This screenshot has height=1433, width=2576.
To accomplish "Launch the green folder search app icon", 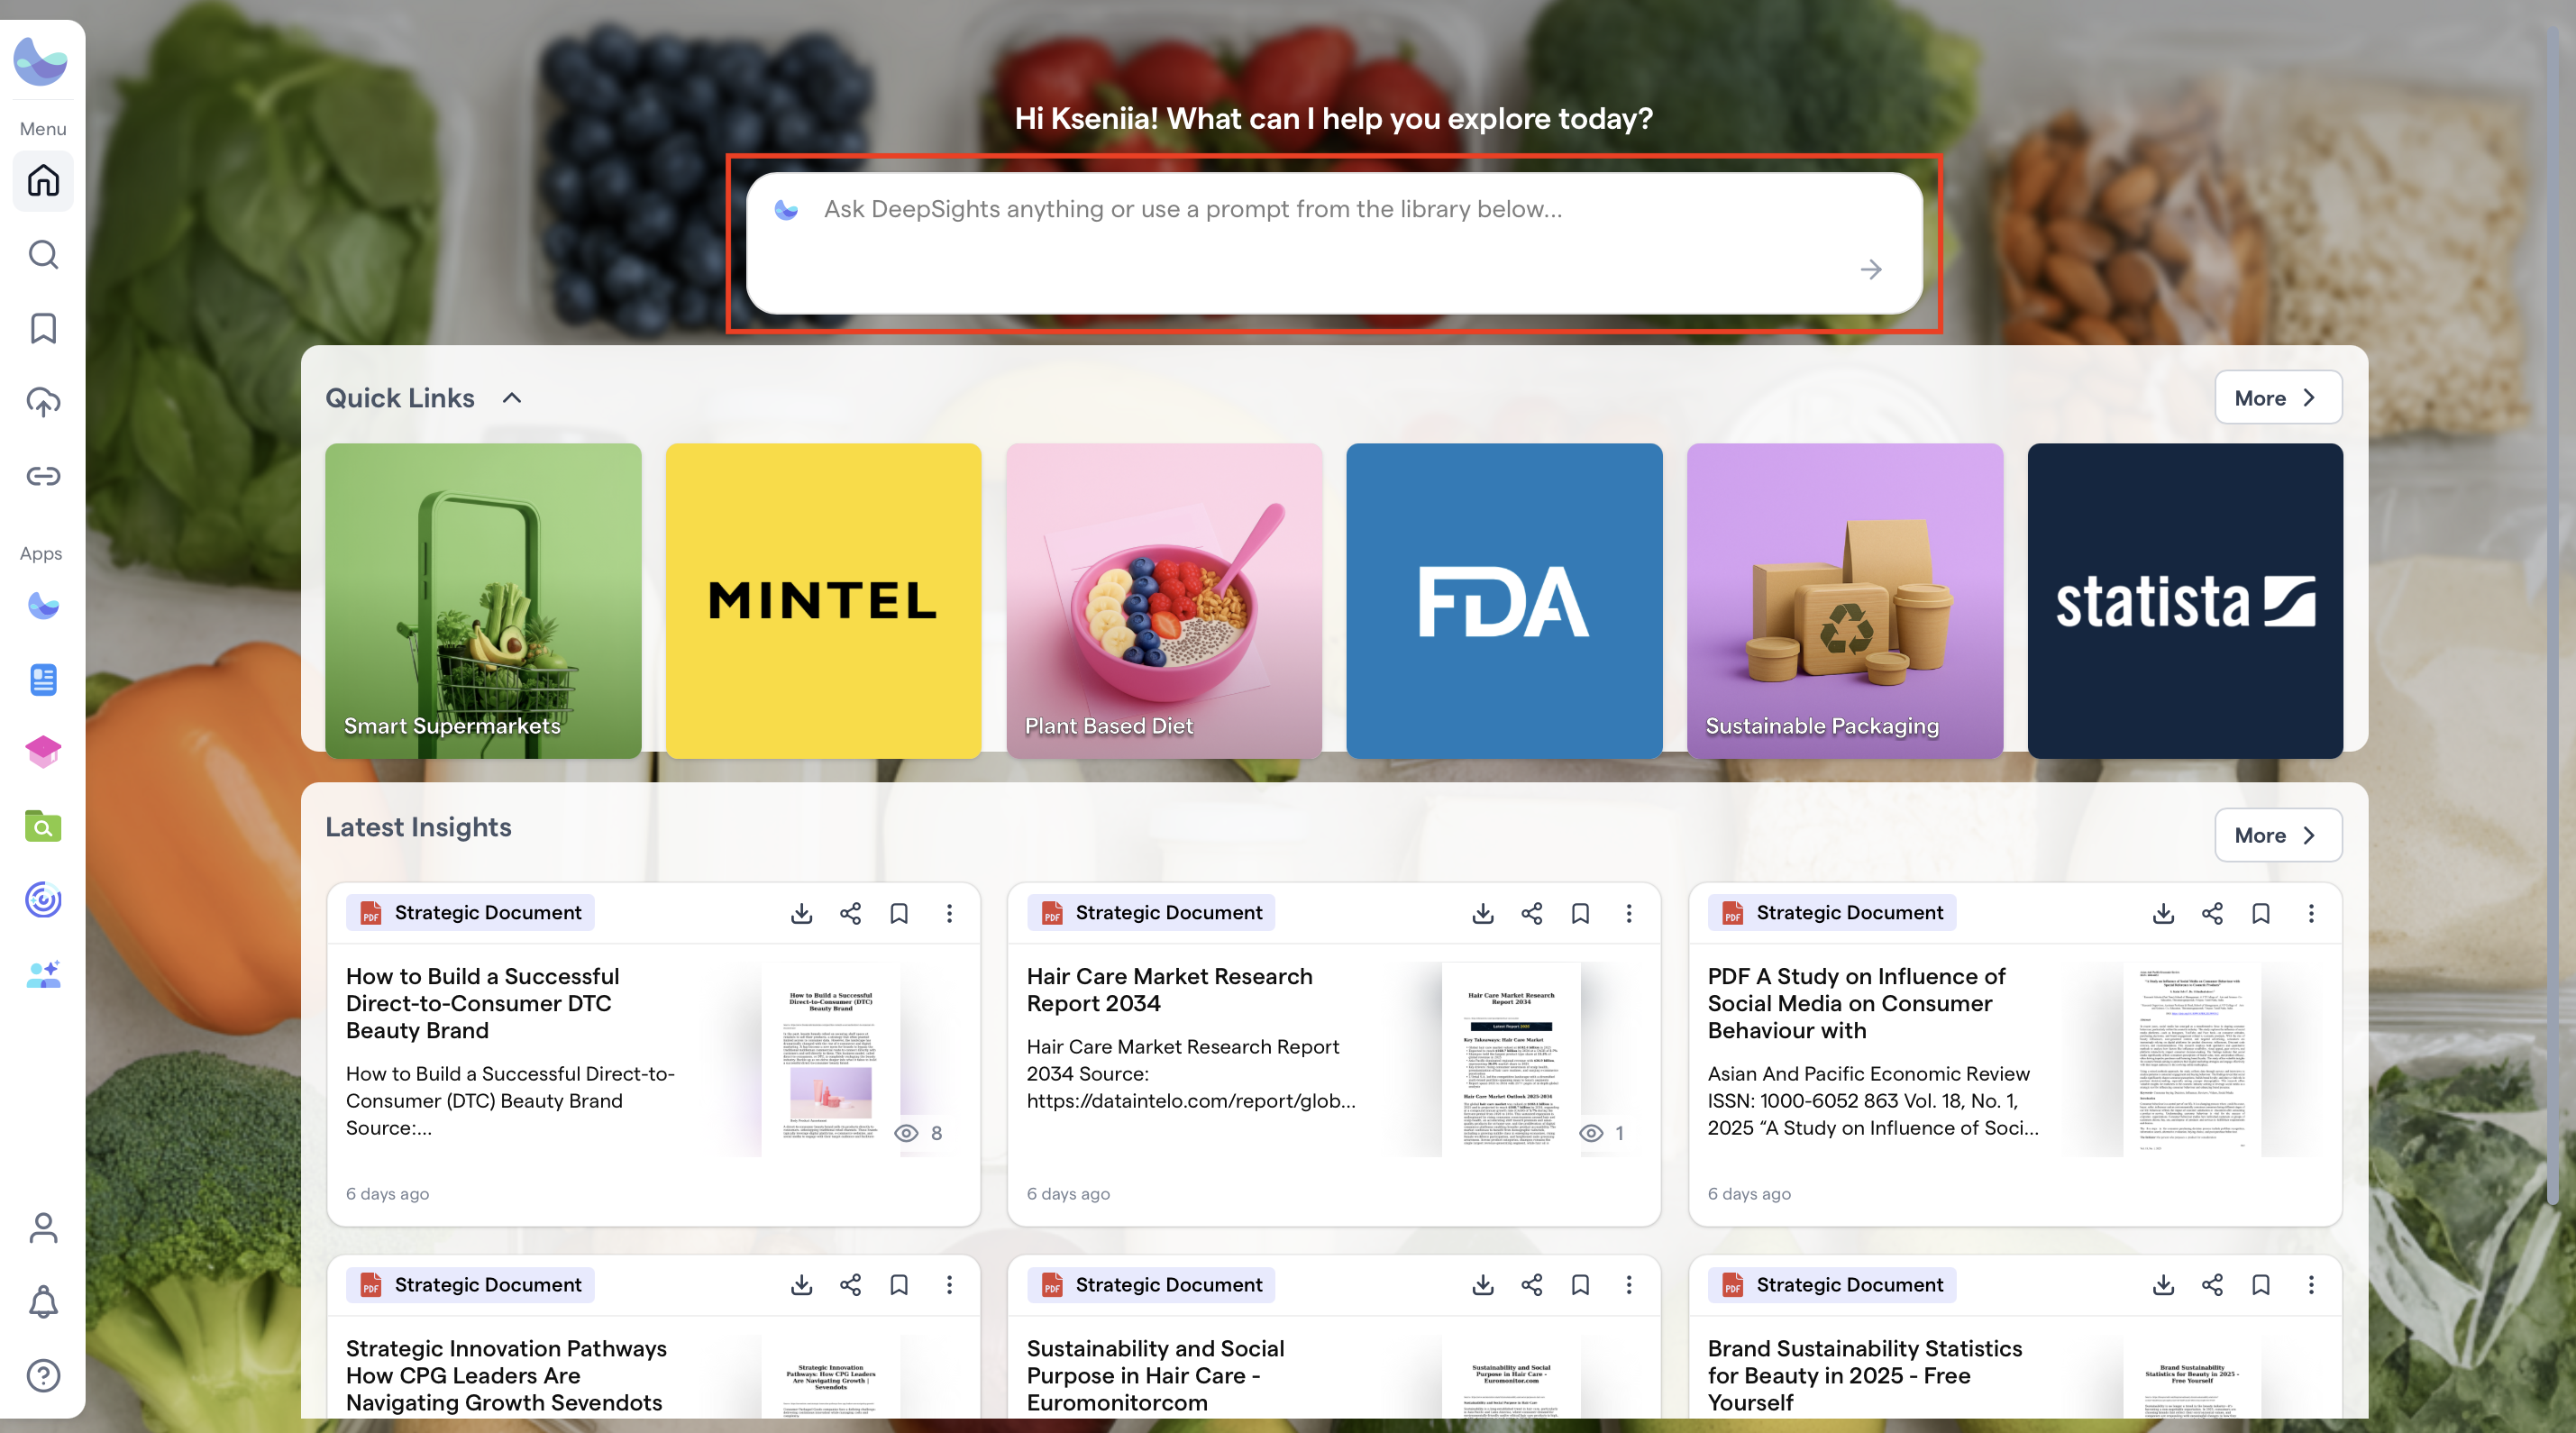I will 43,826.
